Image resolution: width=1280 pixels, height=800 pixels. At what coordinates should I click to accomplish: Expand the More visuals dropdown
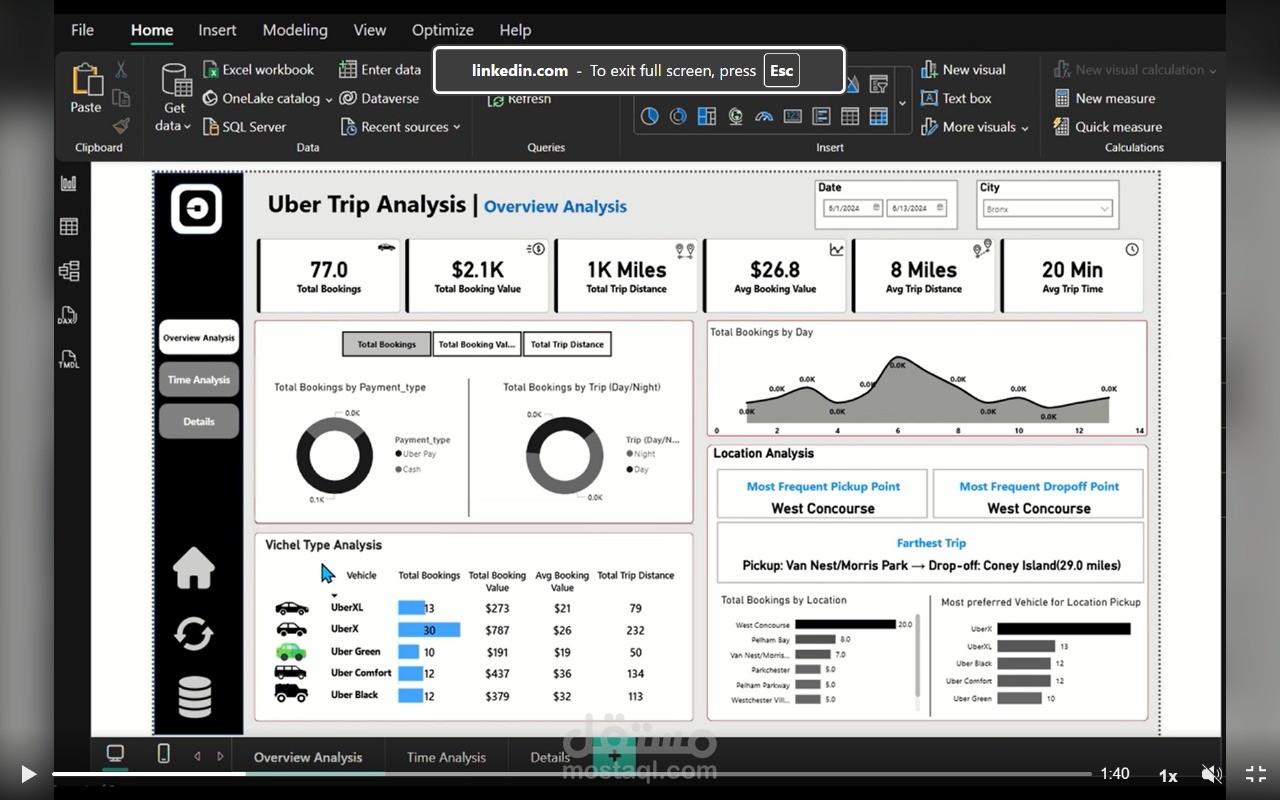point(975,127)
